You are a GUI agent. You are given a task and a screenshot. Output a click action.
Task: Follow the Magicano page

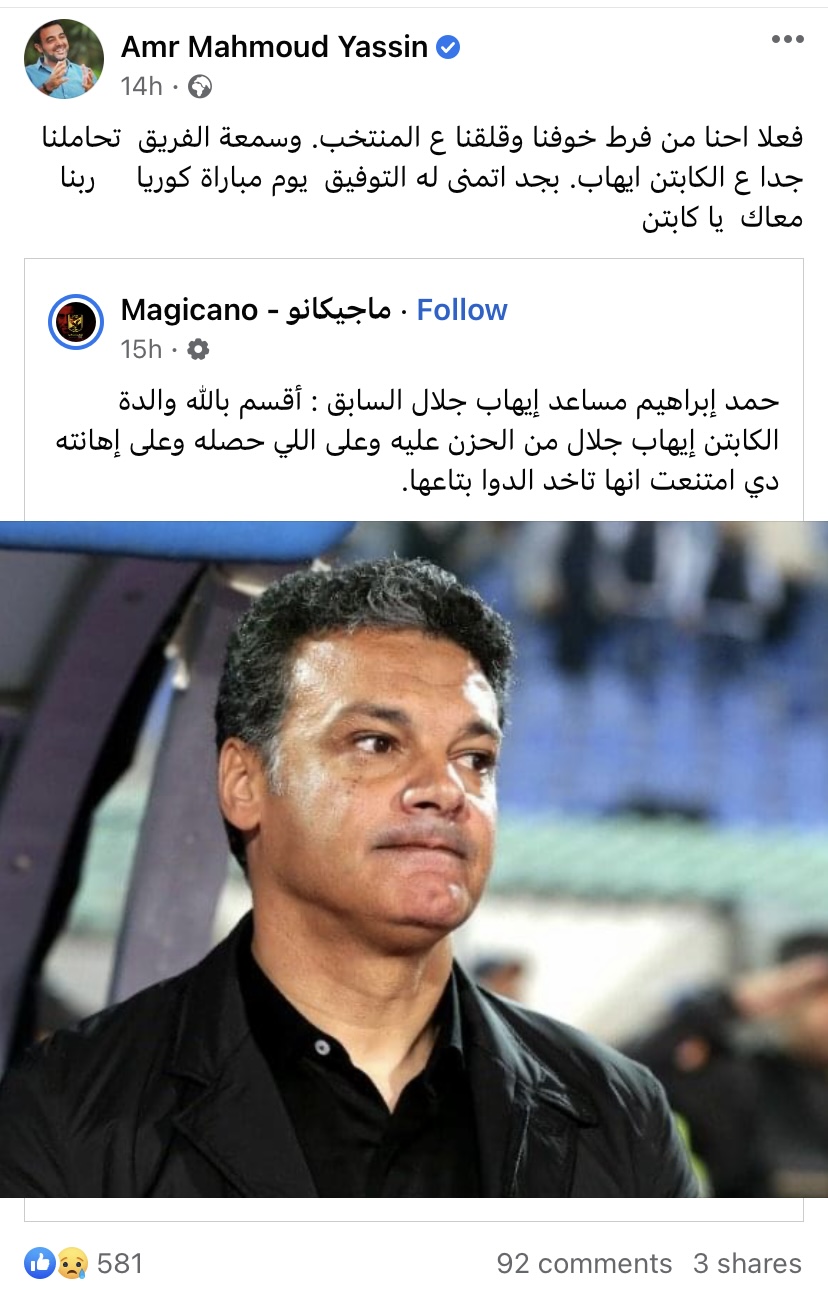pyautogui.click(x=462, y=310)
